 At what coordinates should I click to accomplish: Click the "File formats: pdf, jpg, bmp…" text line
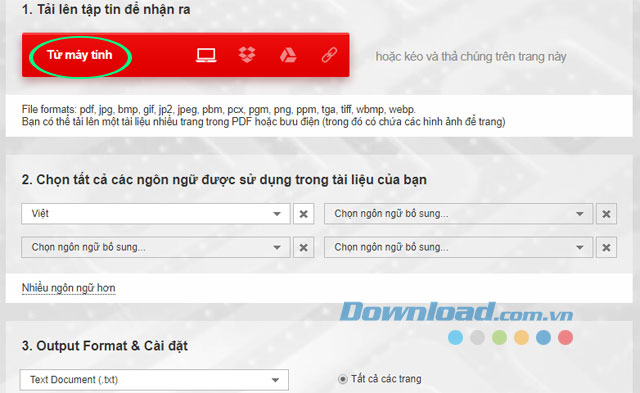[x=219, y=109]
